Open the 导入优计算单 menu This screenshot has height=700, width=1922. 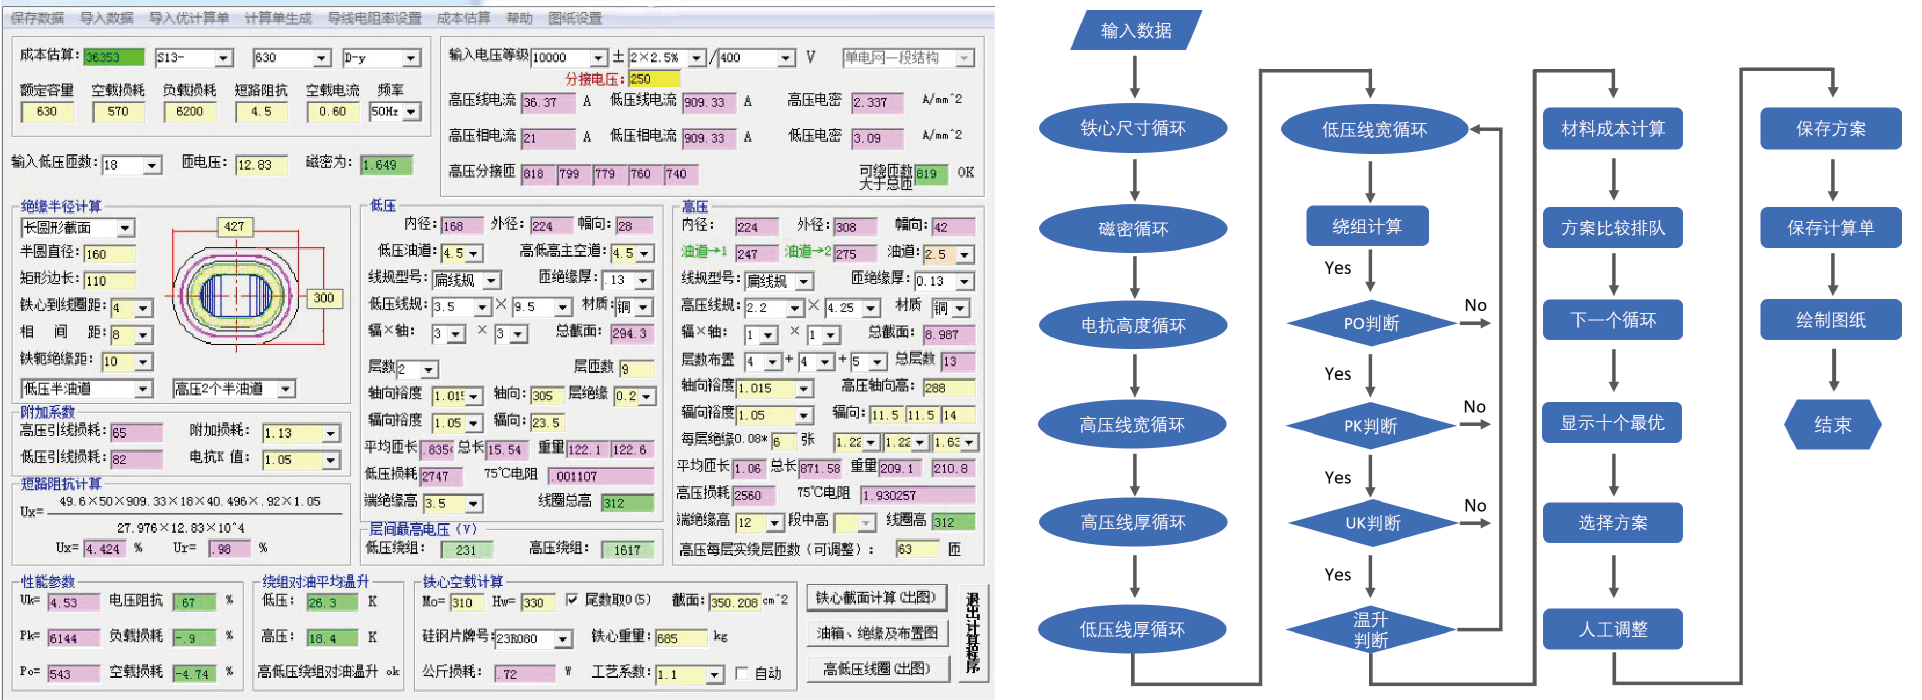pos(188,18)
